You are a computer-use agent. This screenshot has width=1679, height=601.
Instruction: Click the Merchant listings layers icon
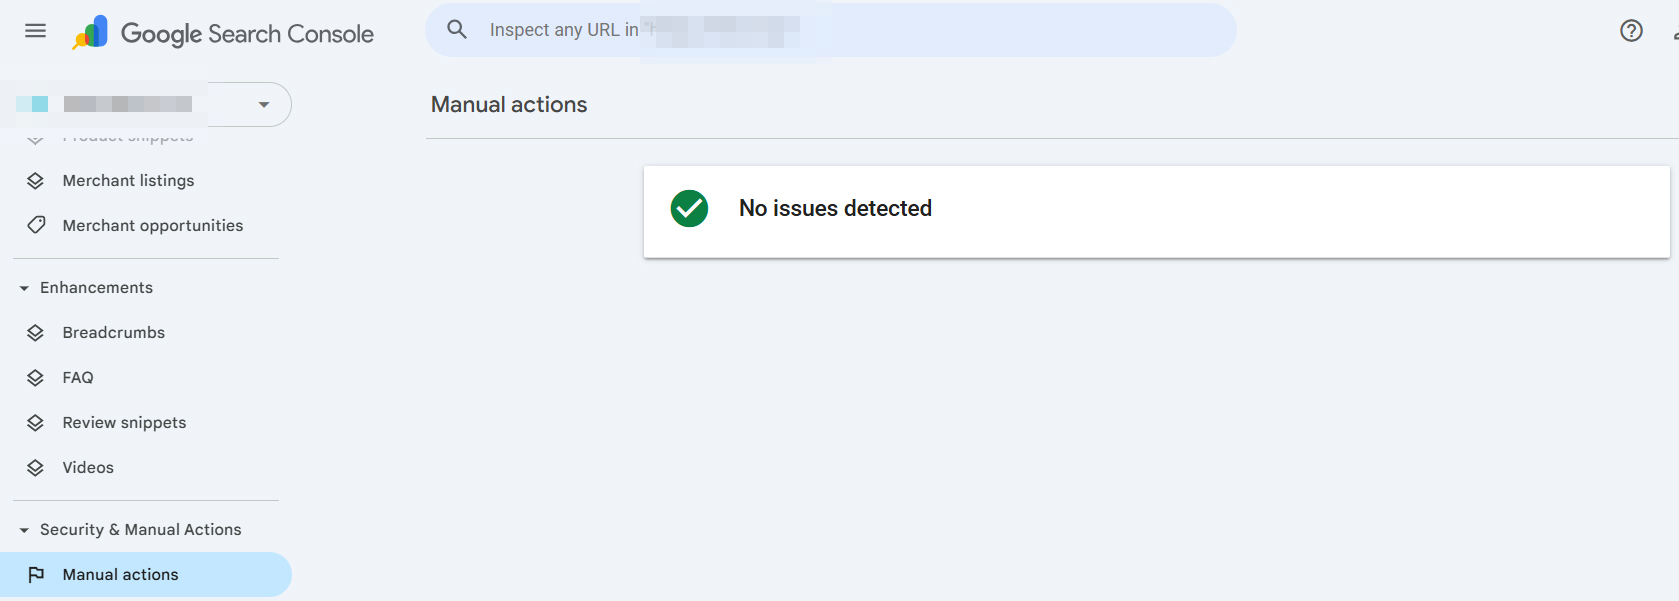pyautogui.click(x=36, y=181)
